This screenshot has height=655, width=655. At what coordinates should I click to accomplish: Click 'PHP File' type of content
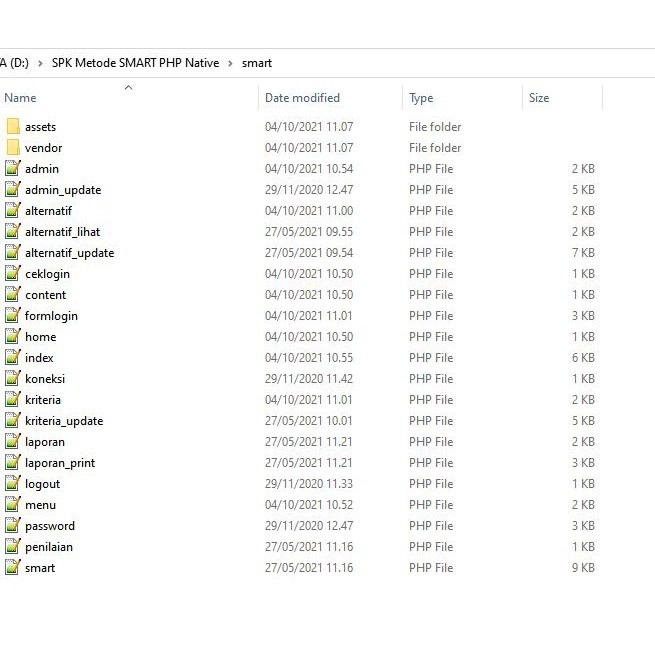tap(431, 295)
